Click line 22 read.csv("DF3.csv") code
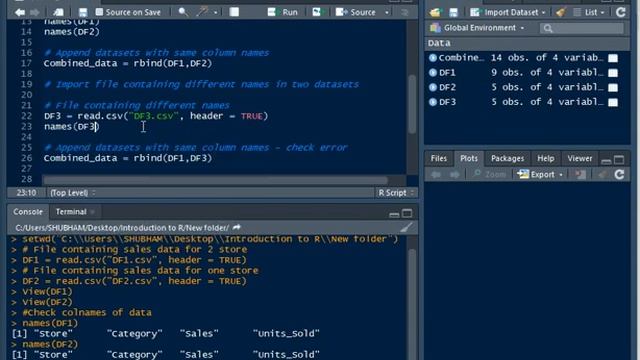Screen dimensions: 640x360 click(x=156, y=116)
